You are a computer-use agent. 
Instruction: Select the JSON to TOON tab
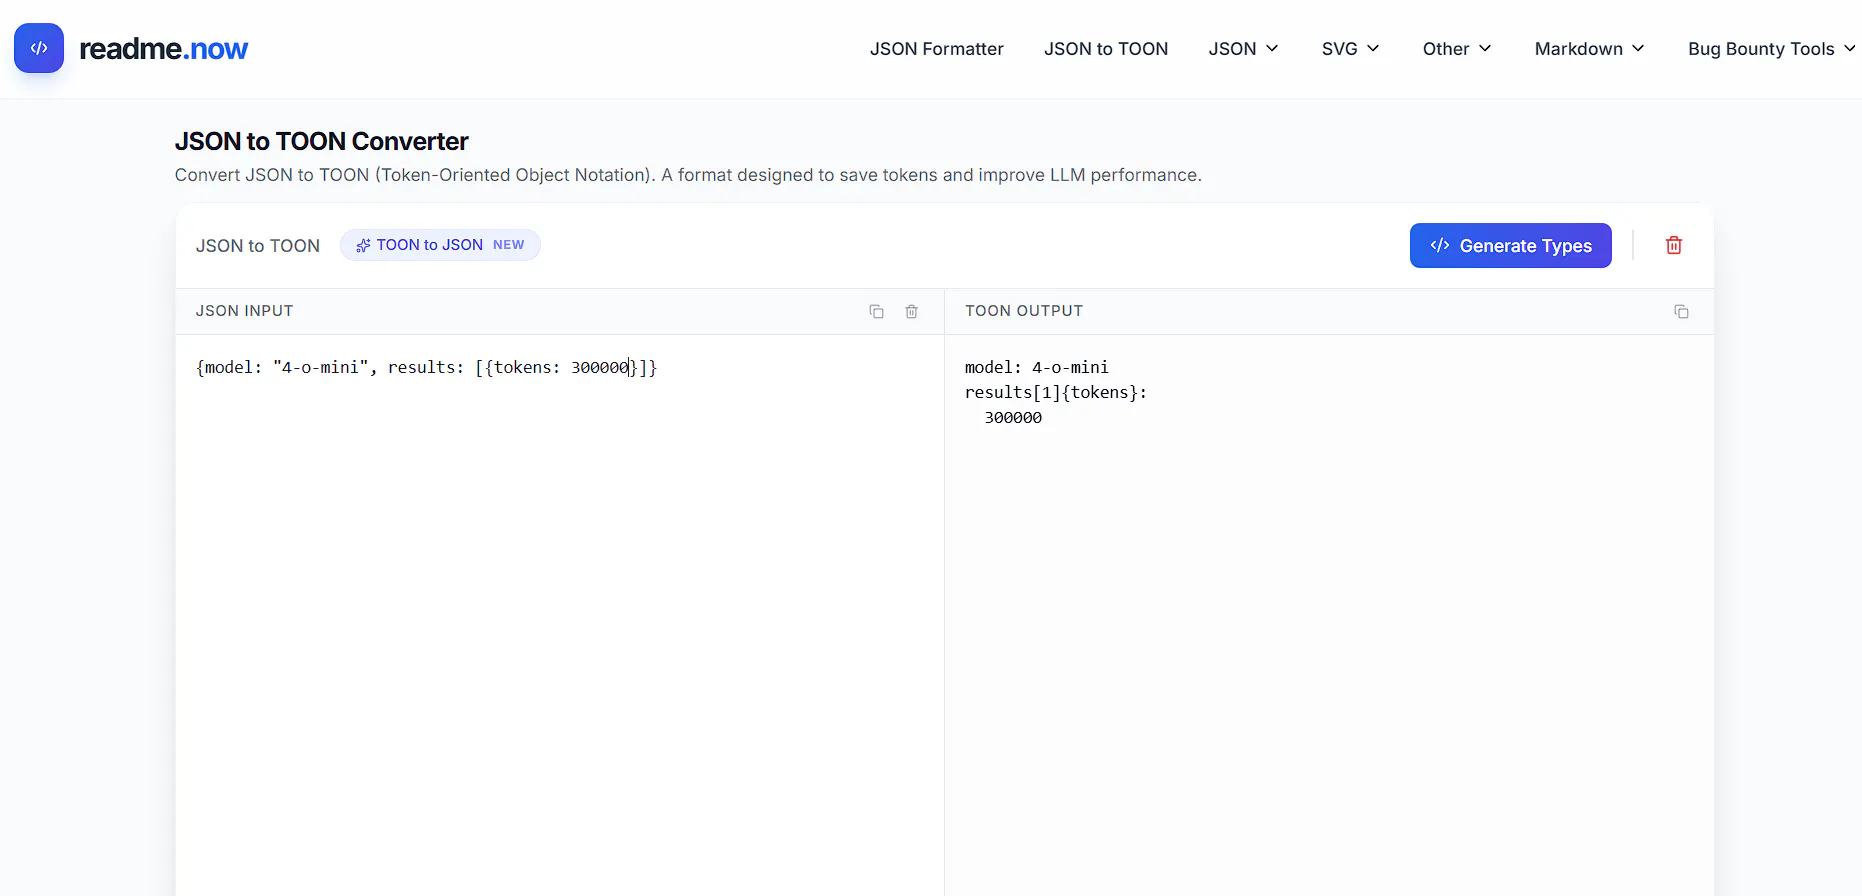[x=258, y=246]
